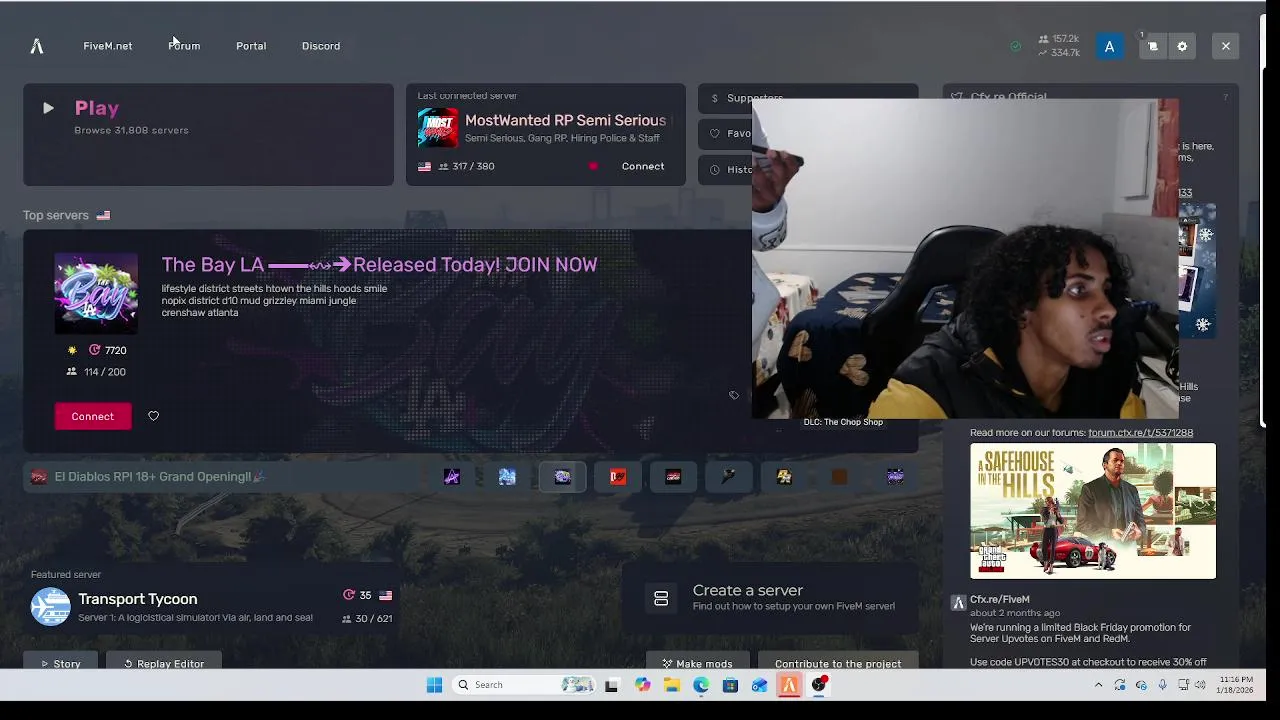Open the Forum navigation link
The width and height of the screenshot is (1280, 720).
click(184, 46)
